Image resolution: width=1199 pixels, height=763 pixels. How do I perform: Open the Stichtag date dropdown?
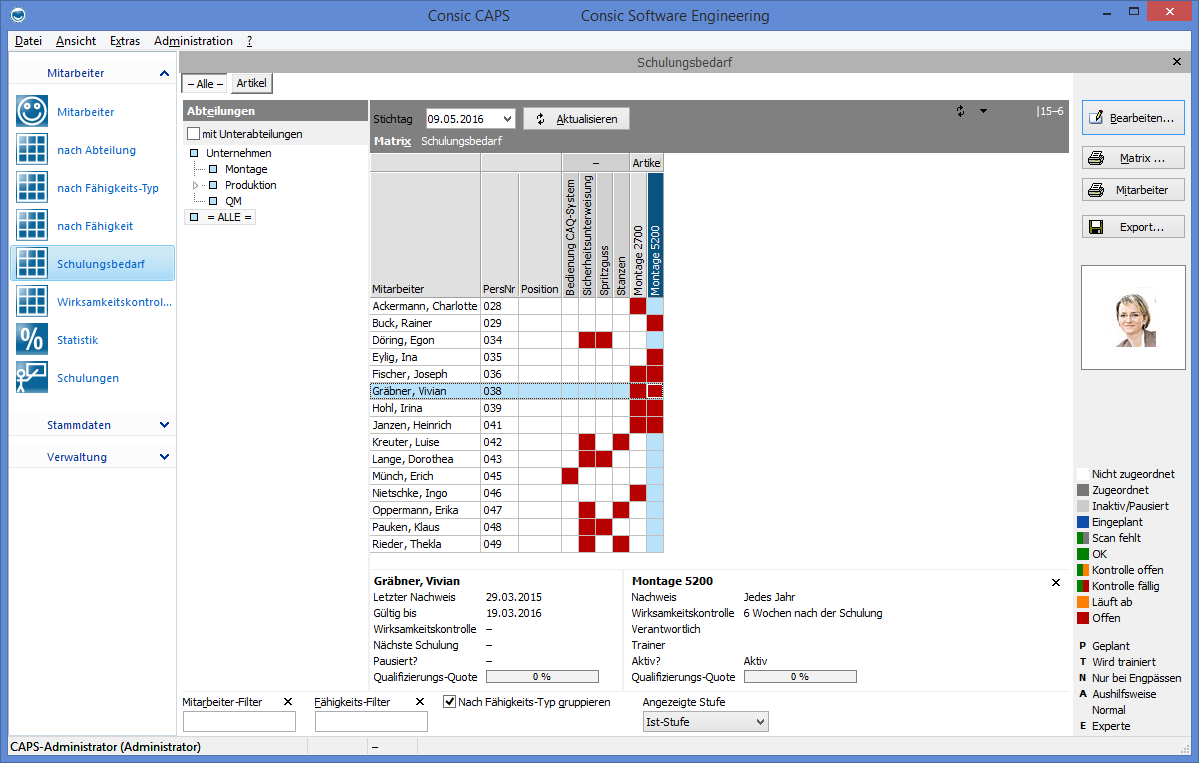tap(507, 119)
